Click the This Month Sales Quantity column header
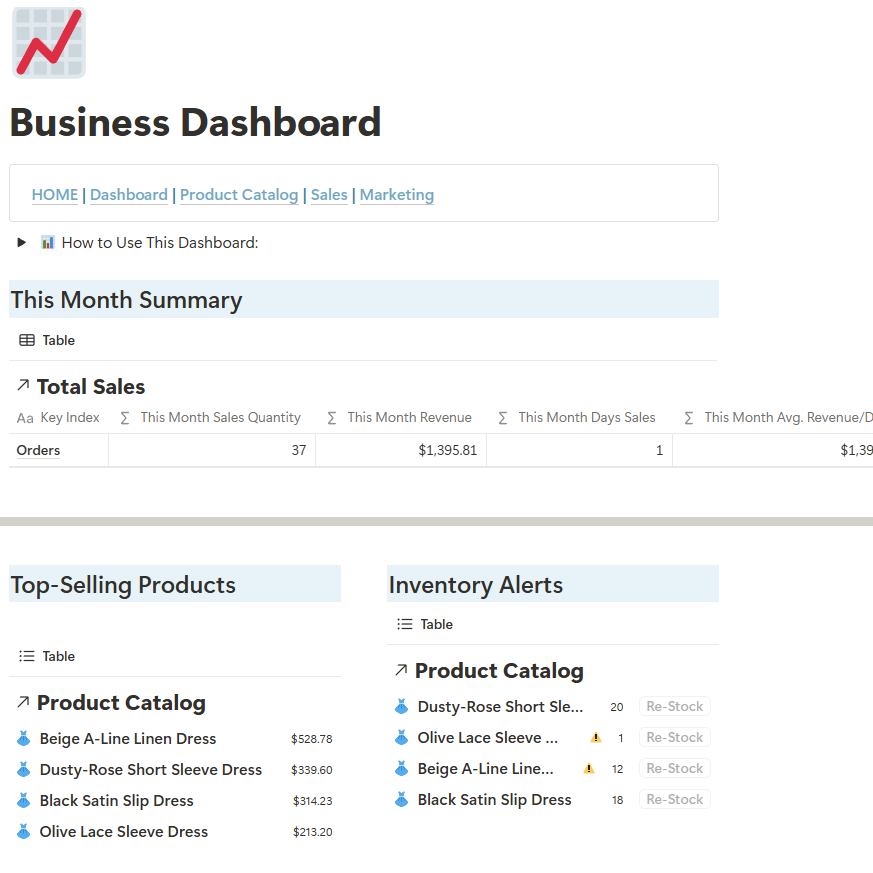This screenshot has height=873, width=873. pyautogui.click(x=220, y=418)
